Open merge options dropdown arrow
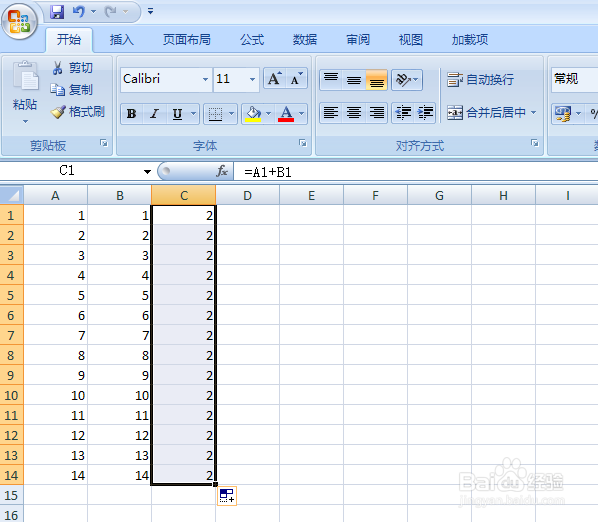The height and width of the screenshot is (522, 598). pos(534,112)
